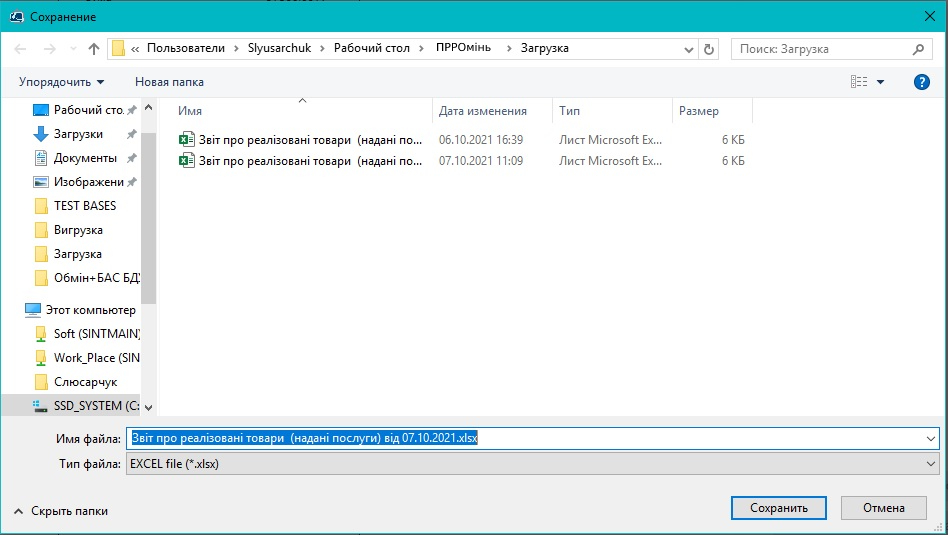The width and height of the screenshot is (948, 535).
Task: Click Новая папка in toolbar
Action: tap(169, 82)
